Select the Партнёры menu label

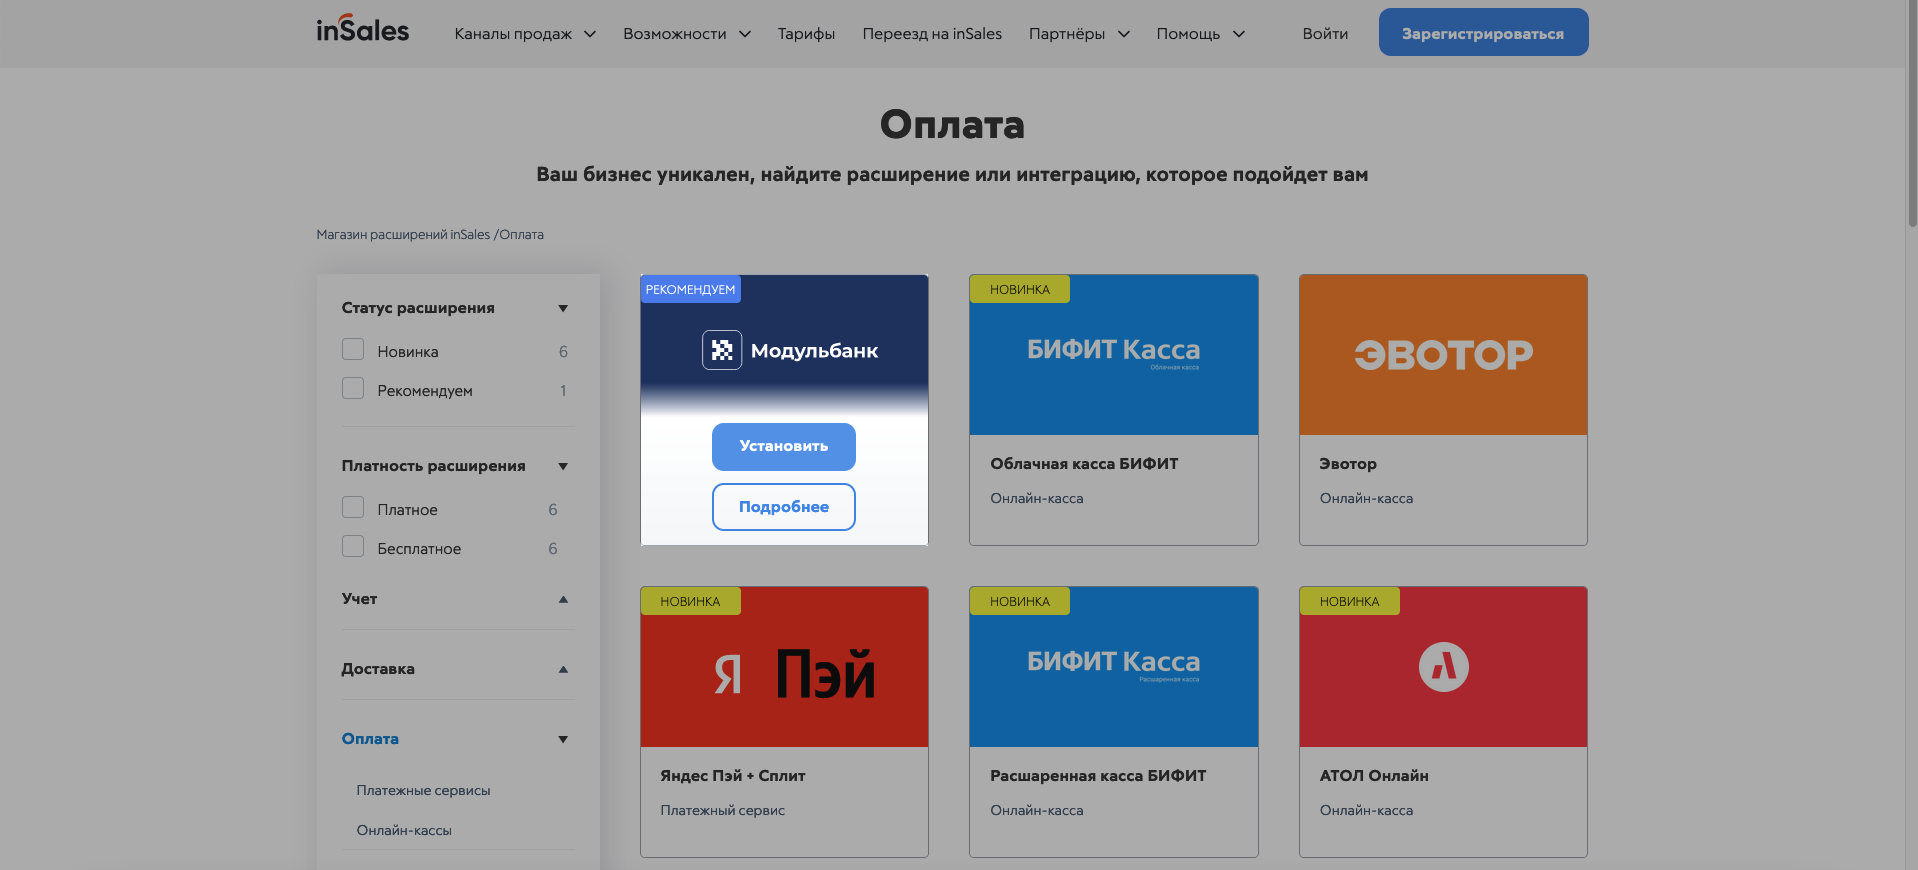(x=1067, y=34)
